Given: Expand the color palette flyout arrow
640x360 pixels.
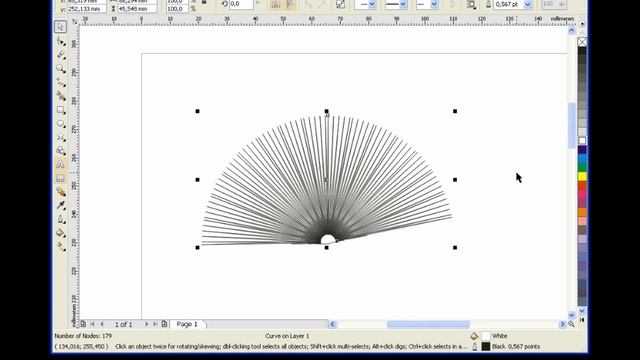Looking at the screenshot, I should pyautogui.click(x=582, y=320).
